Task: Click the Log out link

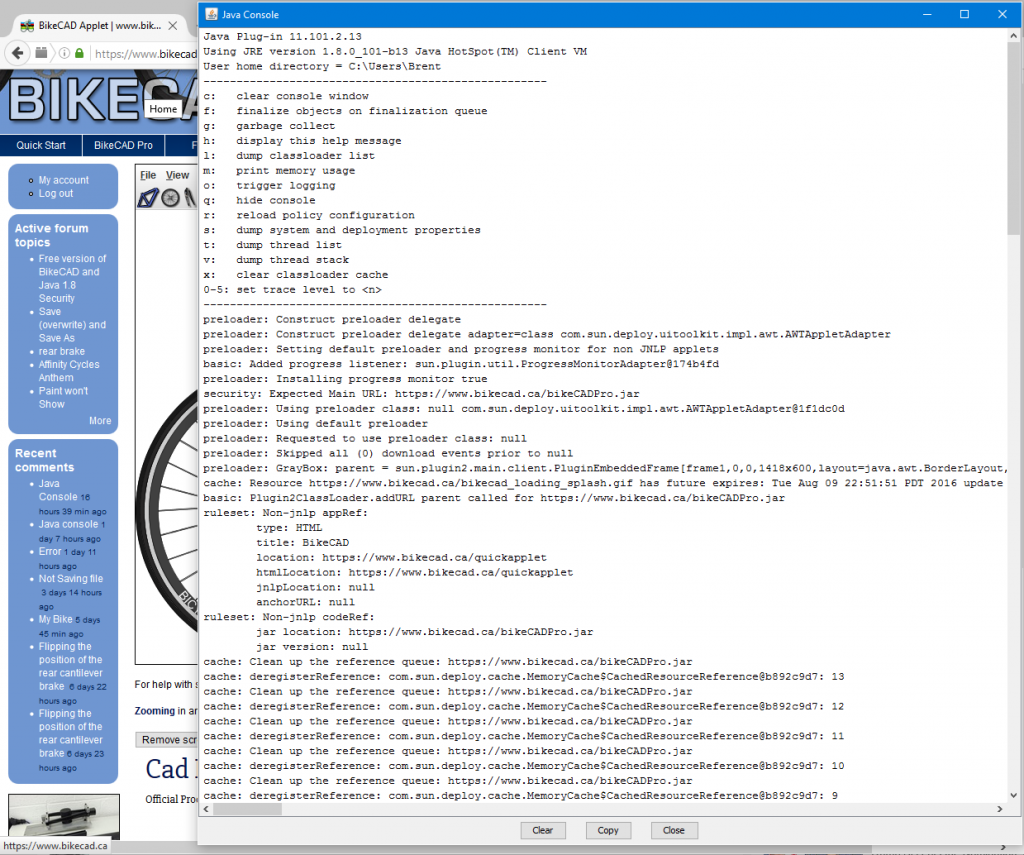Action: click(56, 193)
